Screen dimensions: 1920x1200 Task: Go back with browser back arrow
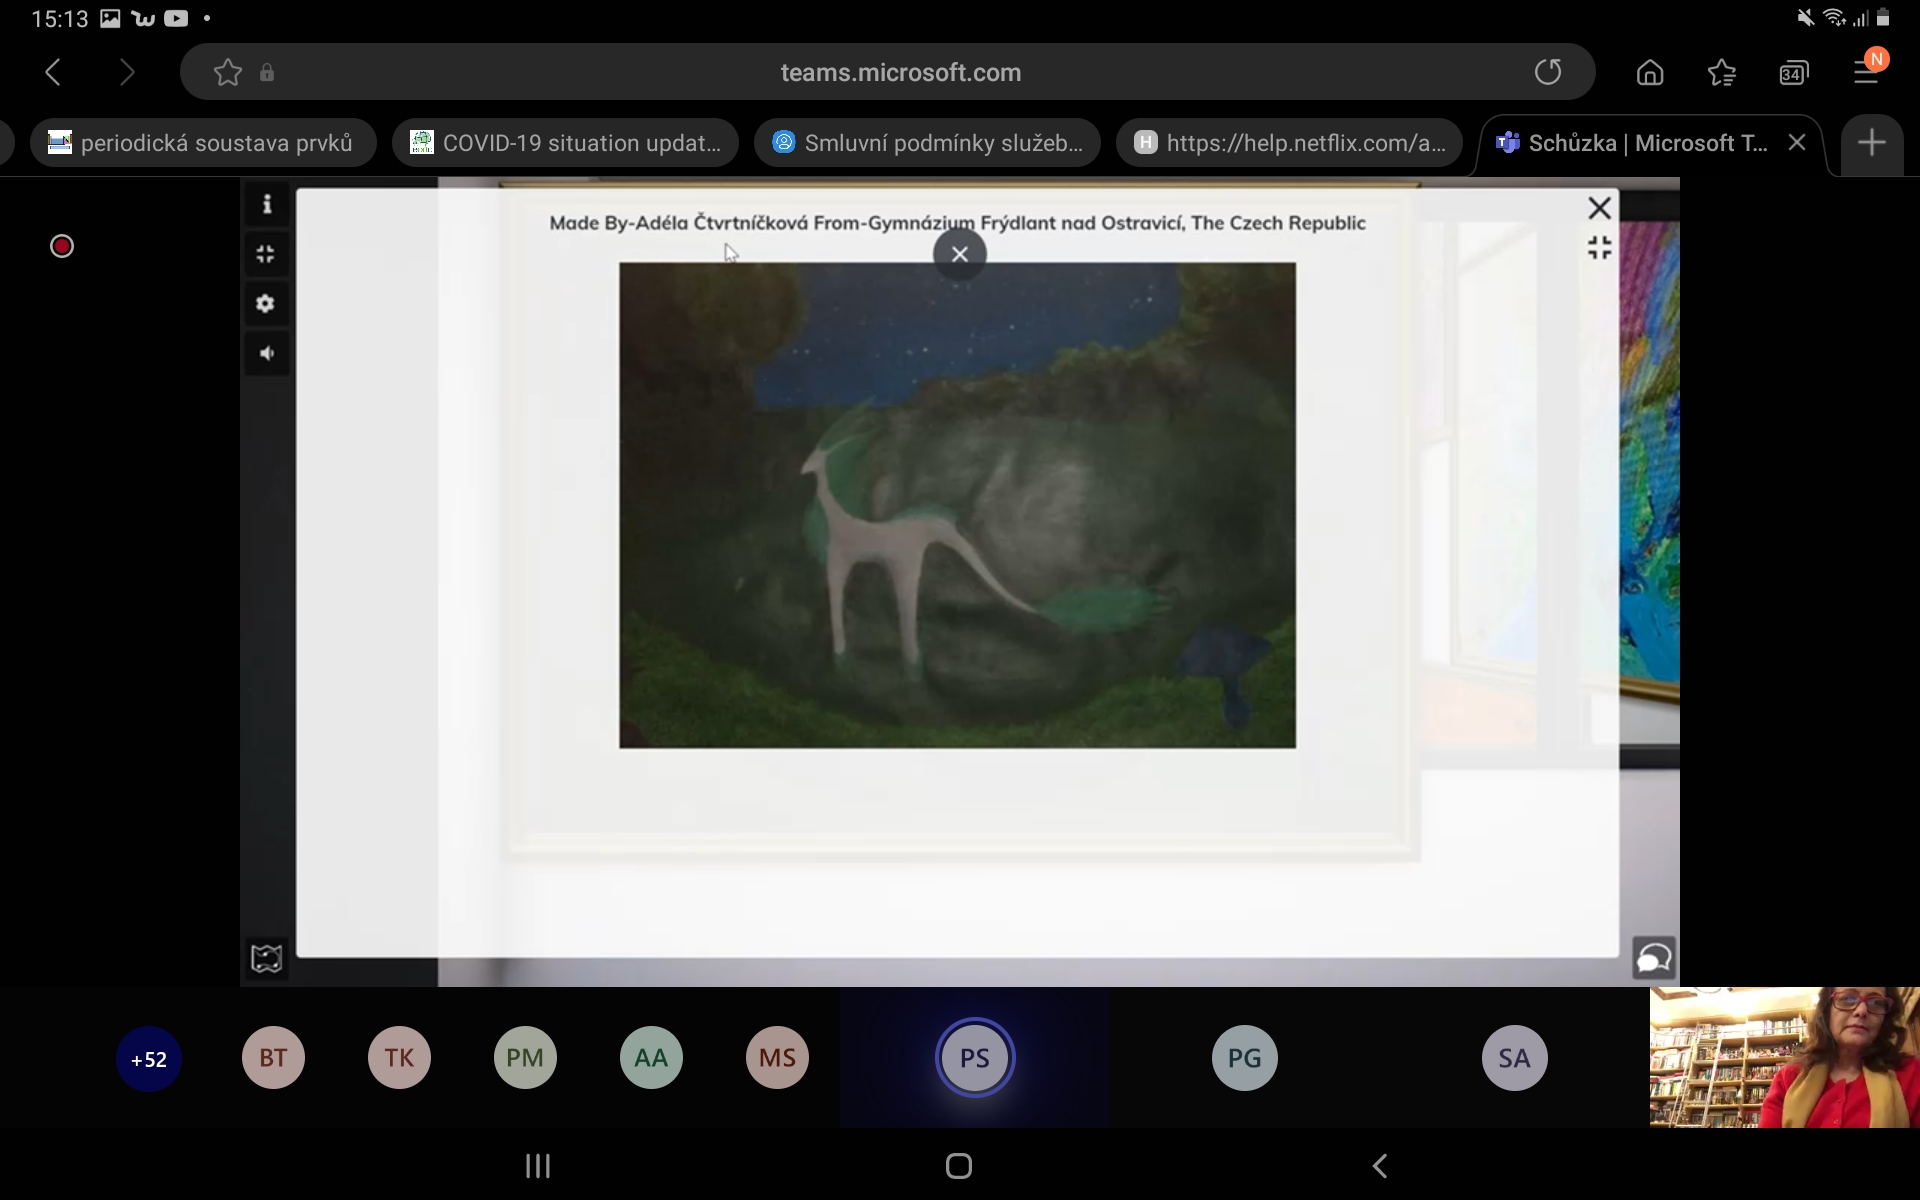(53, 72)
